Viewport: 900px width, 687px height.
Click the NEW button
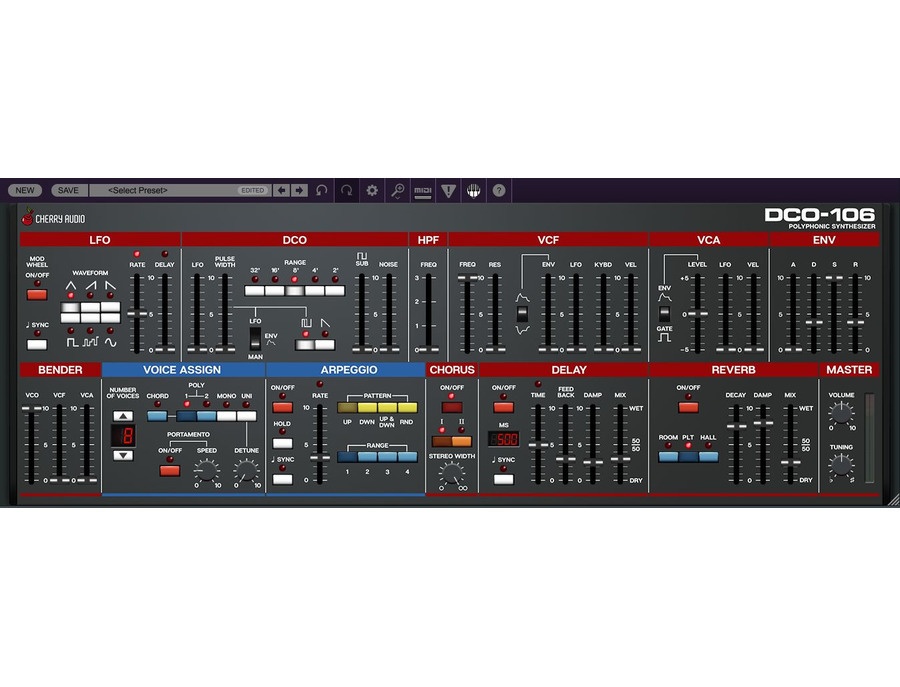(24, 190)
